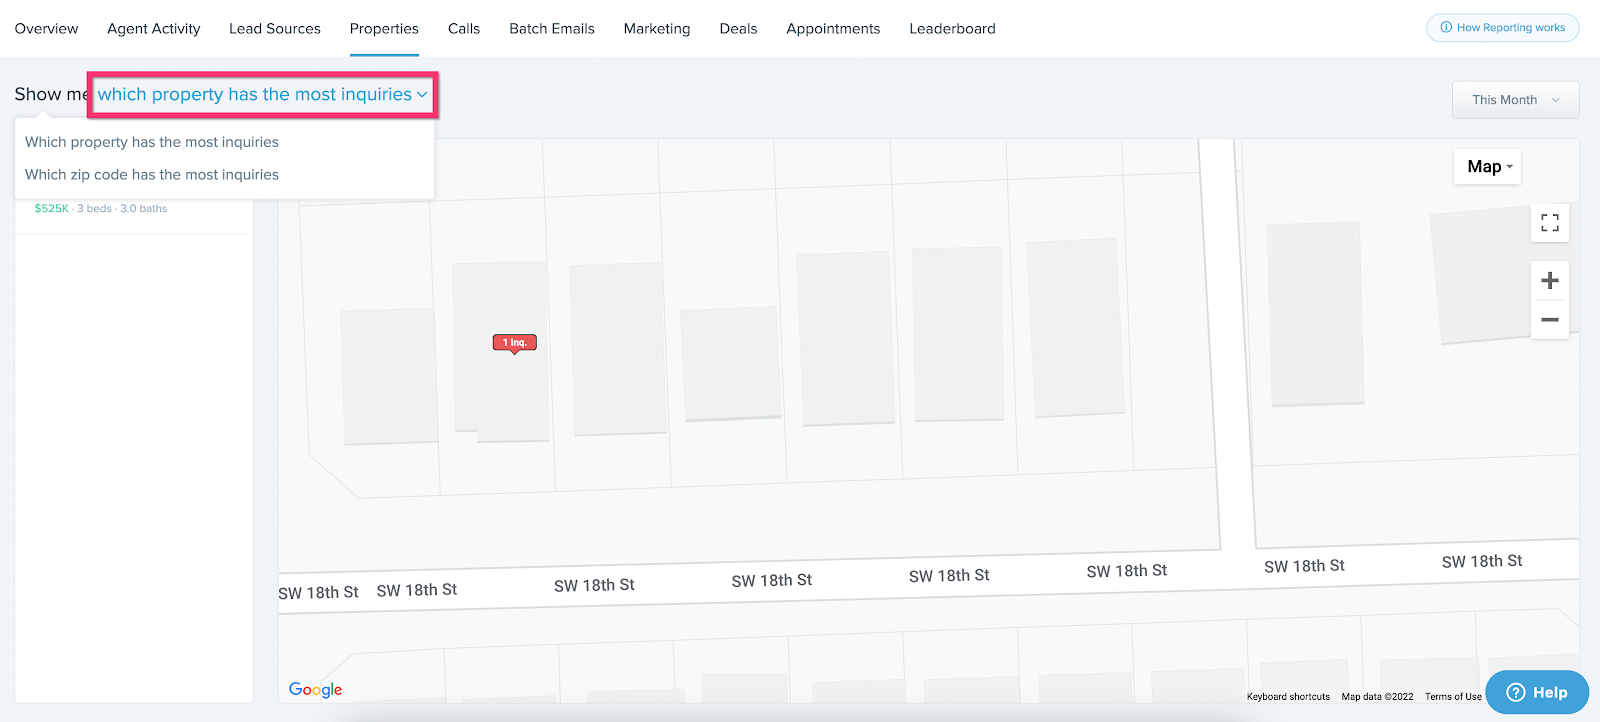Toggle fullscreen map view icon

1550,223
